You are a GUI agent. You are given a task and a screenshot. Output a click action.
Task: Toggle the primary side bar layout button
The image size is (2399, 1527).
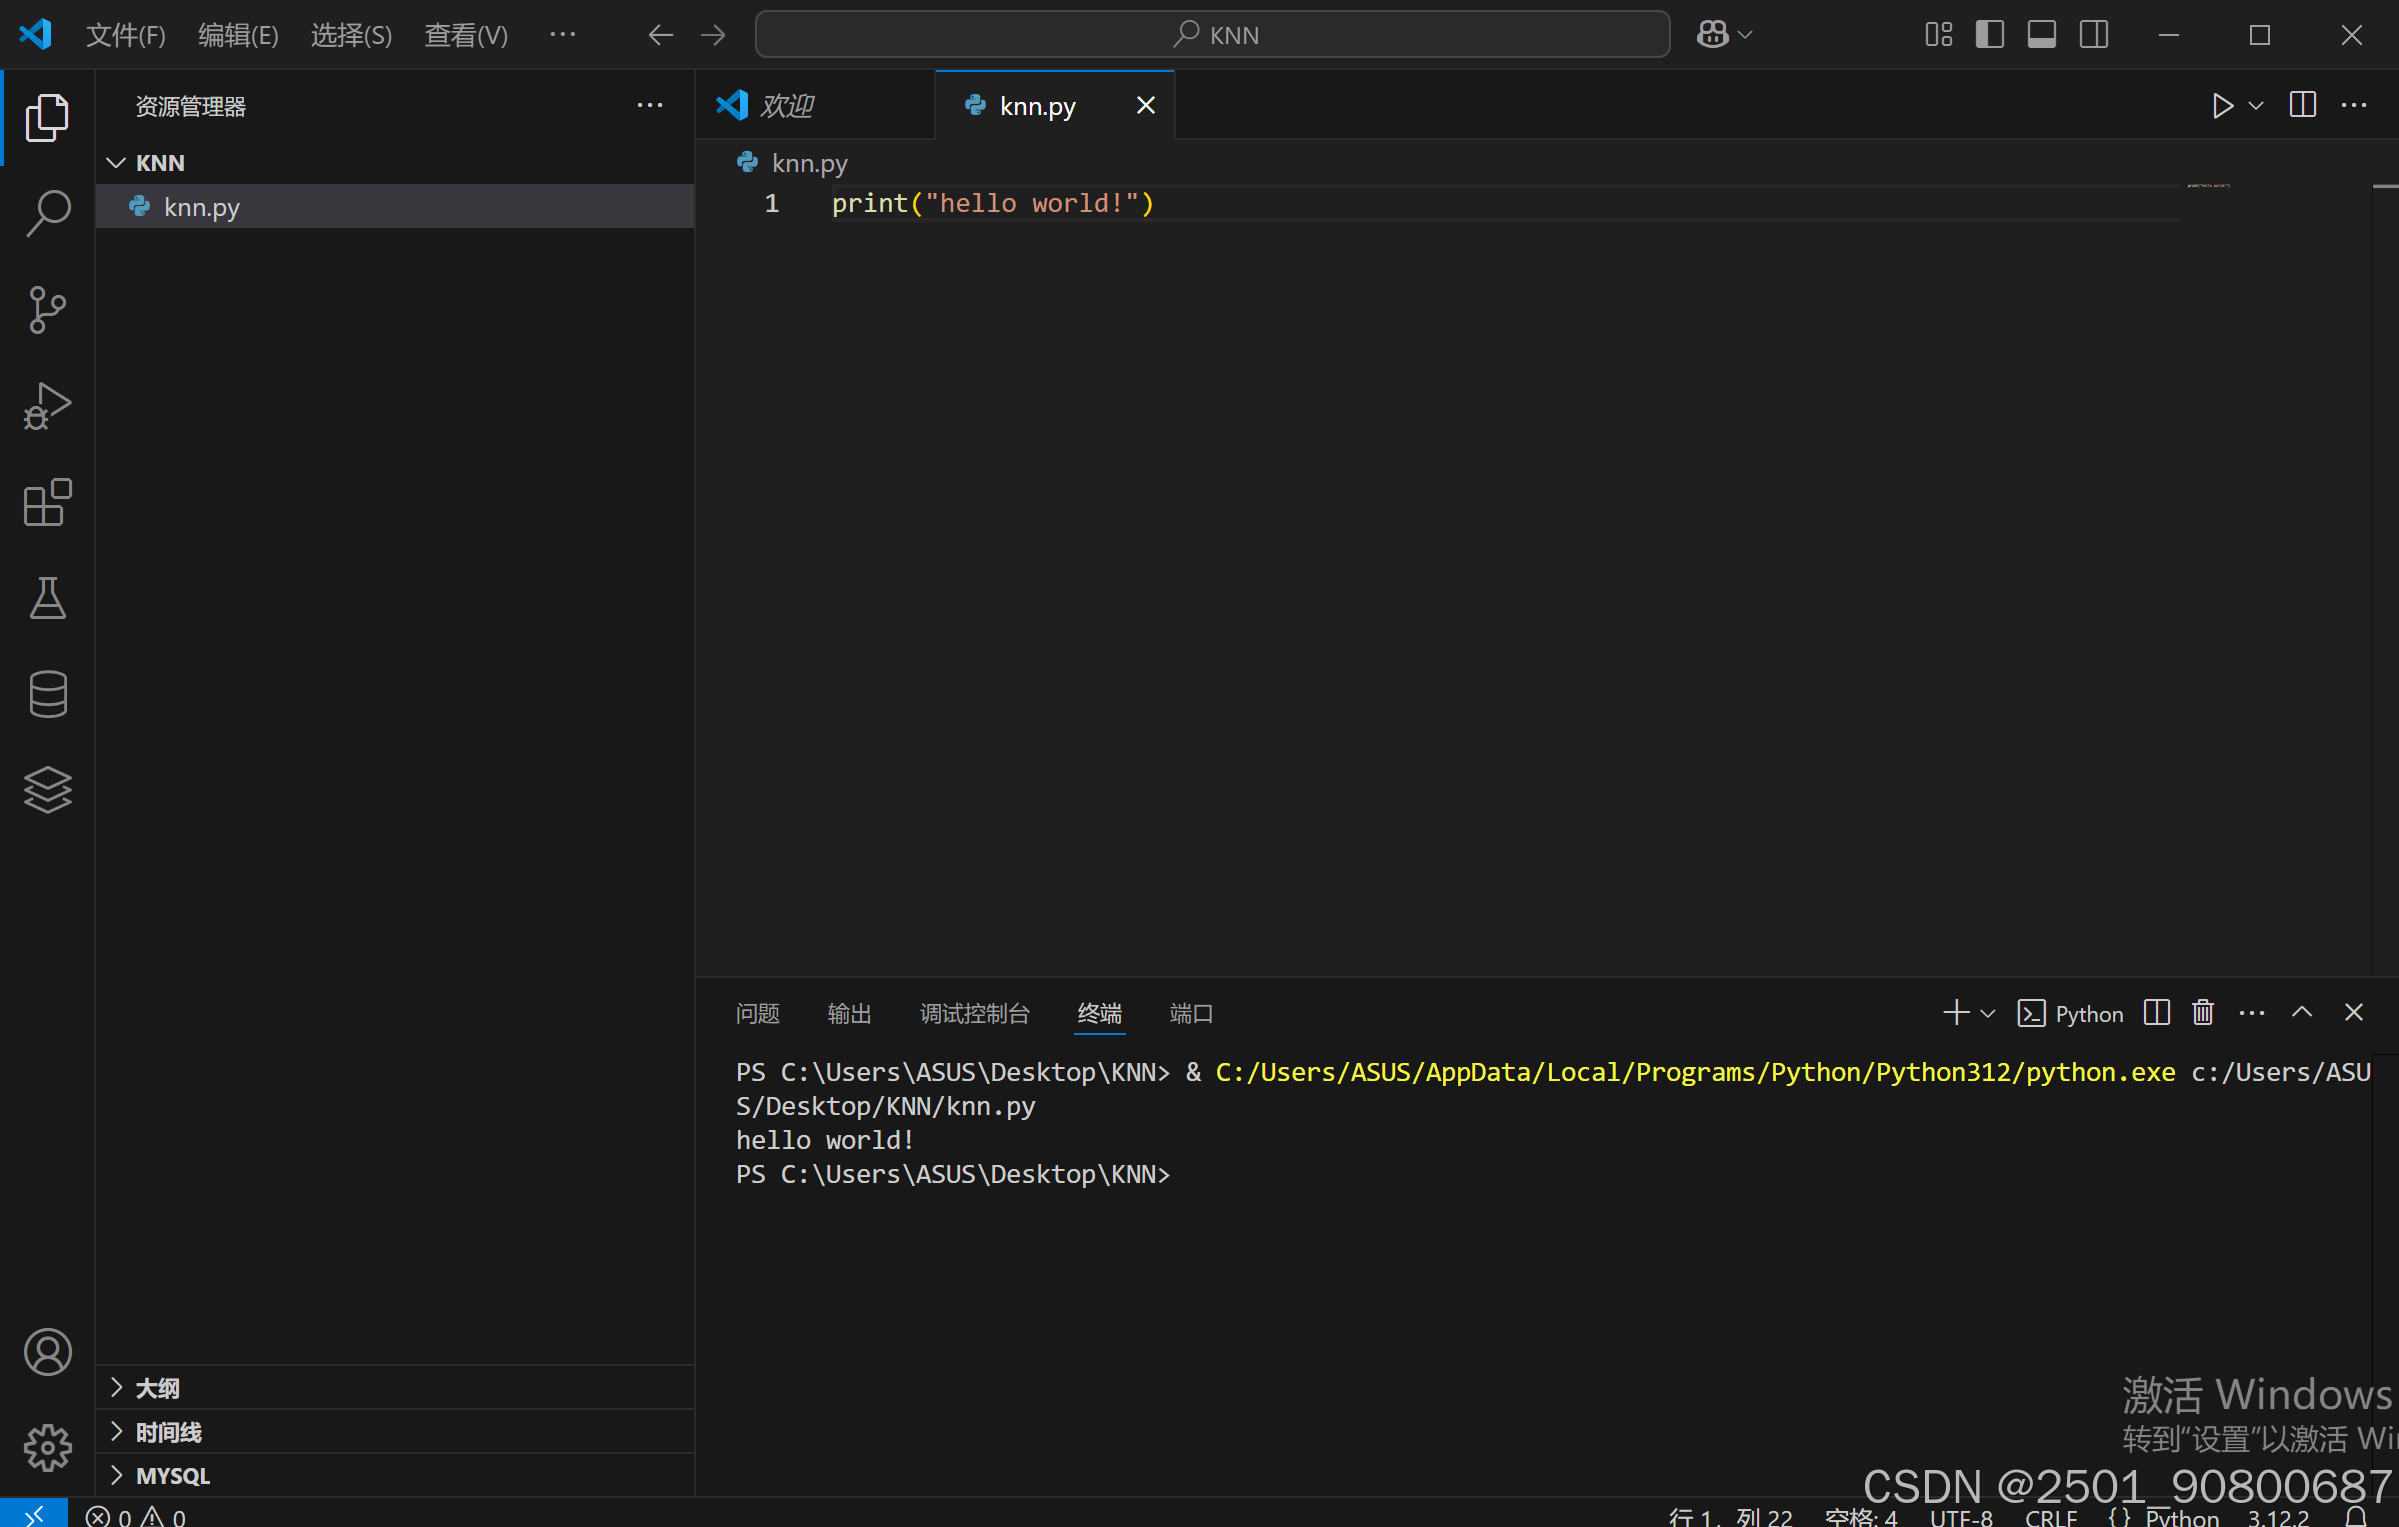click(1989, 35)
